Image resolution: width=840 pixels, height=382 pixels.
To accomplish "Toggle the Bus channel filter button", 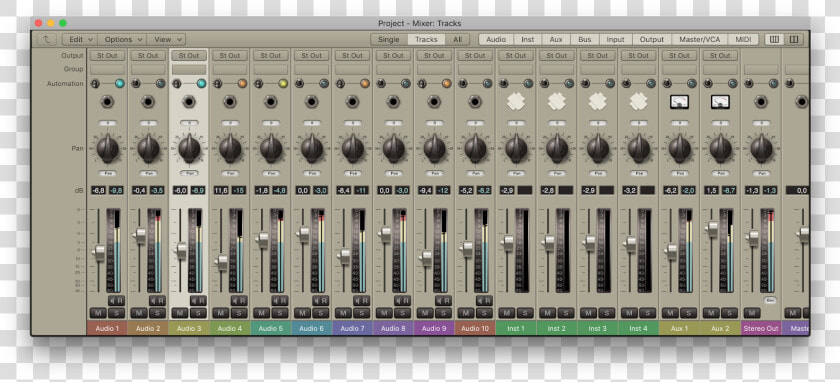I will point(584,39).
